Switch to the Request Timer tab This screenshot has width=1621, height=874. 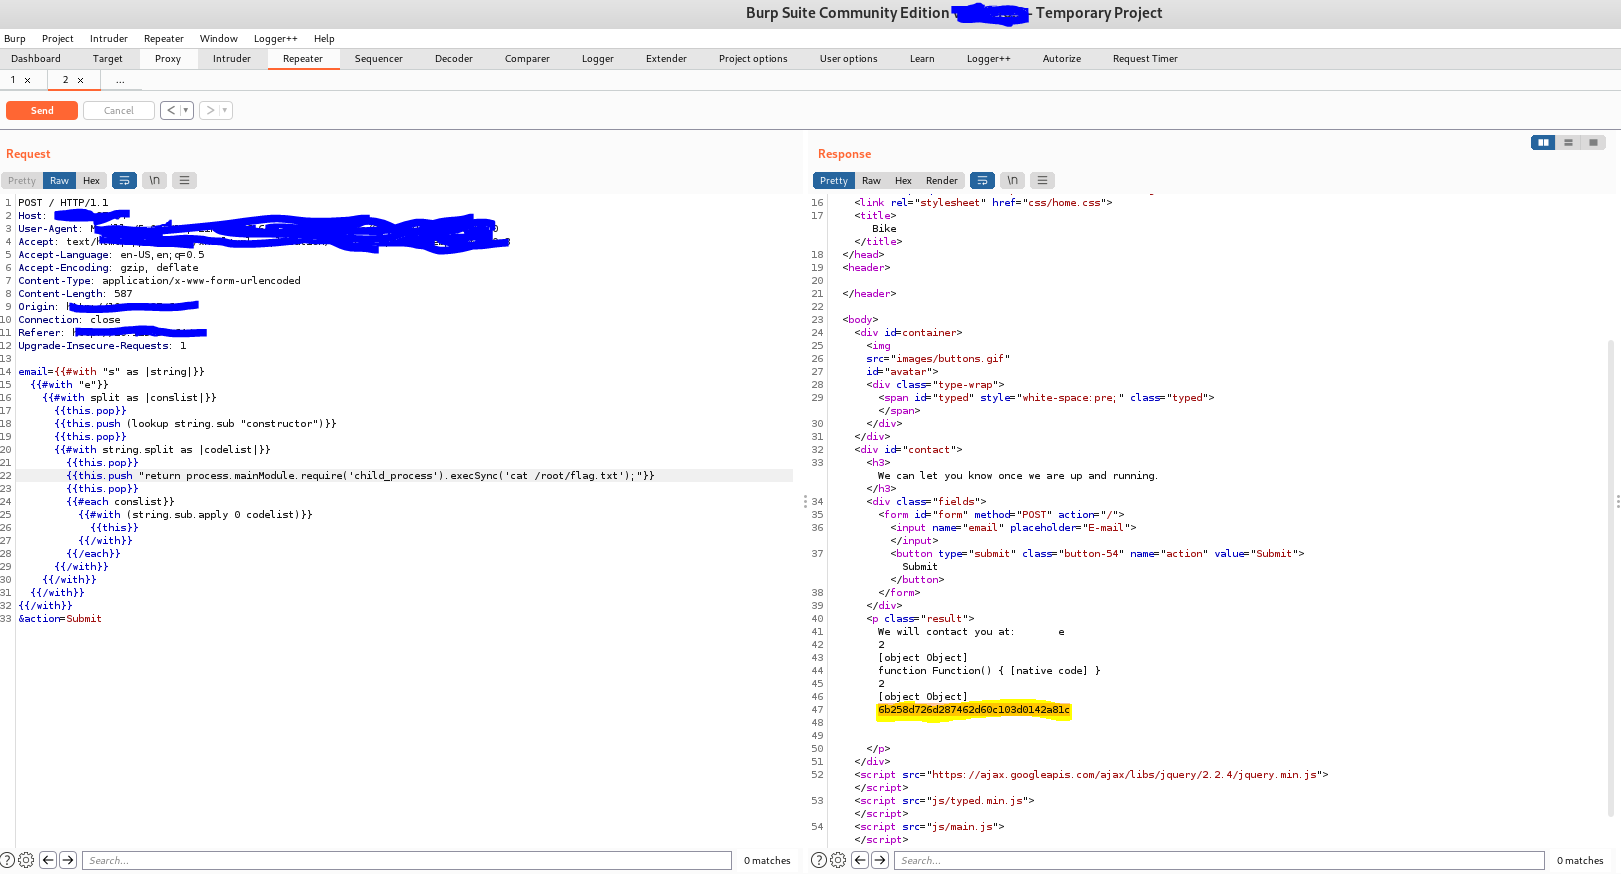pyautogui.click(x=1145, y=59)
